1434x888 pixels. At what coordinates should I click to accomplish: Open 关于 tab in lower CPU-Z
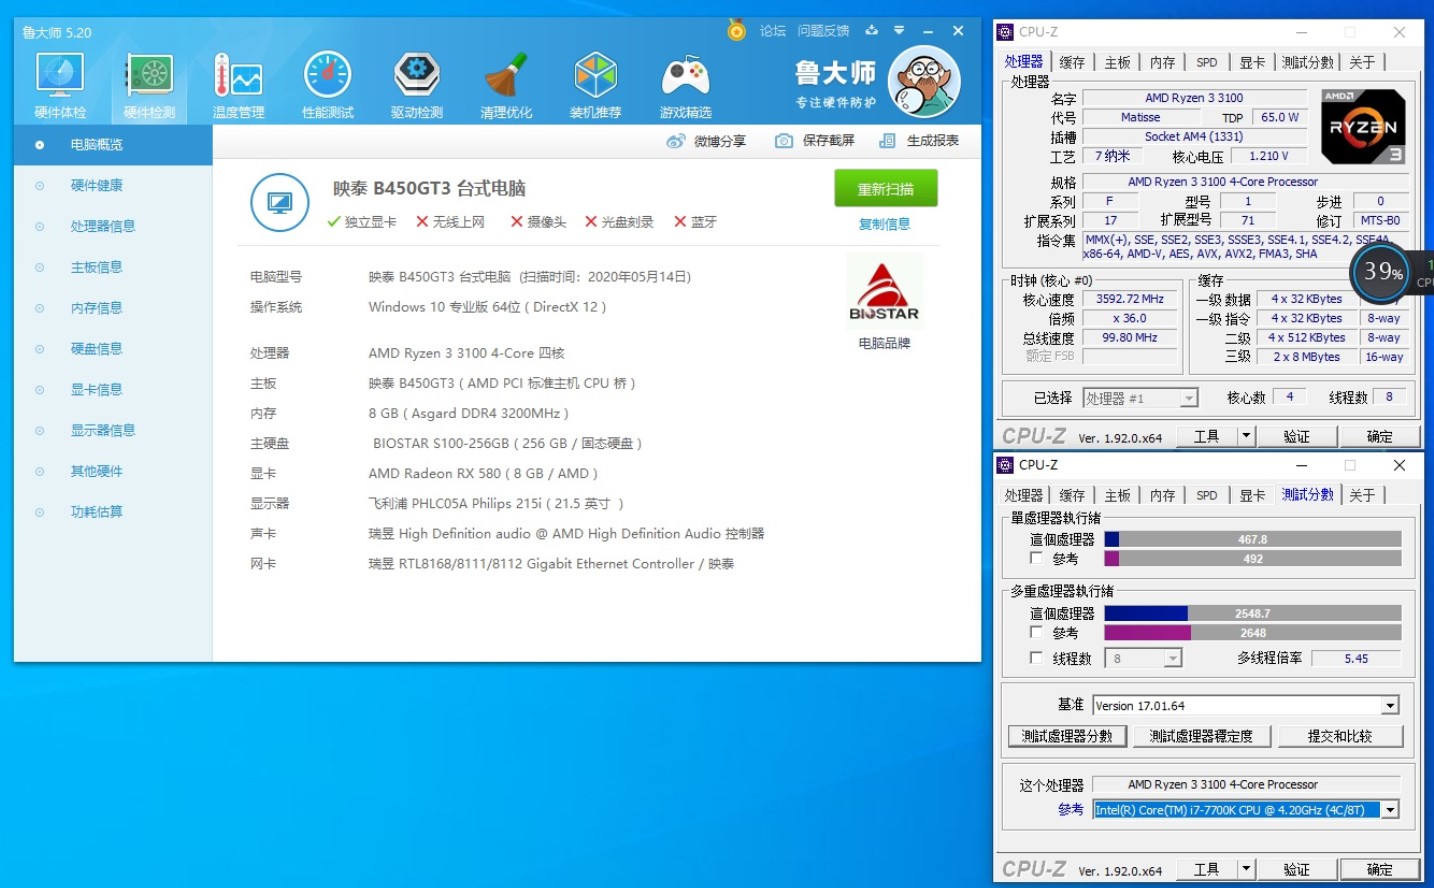point(1362,495)
